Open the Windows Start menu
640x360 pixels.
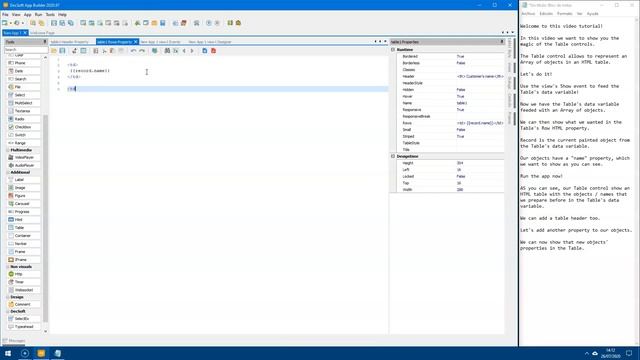(x=8, y=353)
